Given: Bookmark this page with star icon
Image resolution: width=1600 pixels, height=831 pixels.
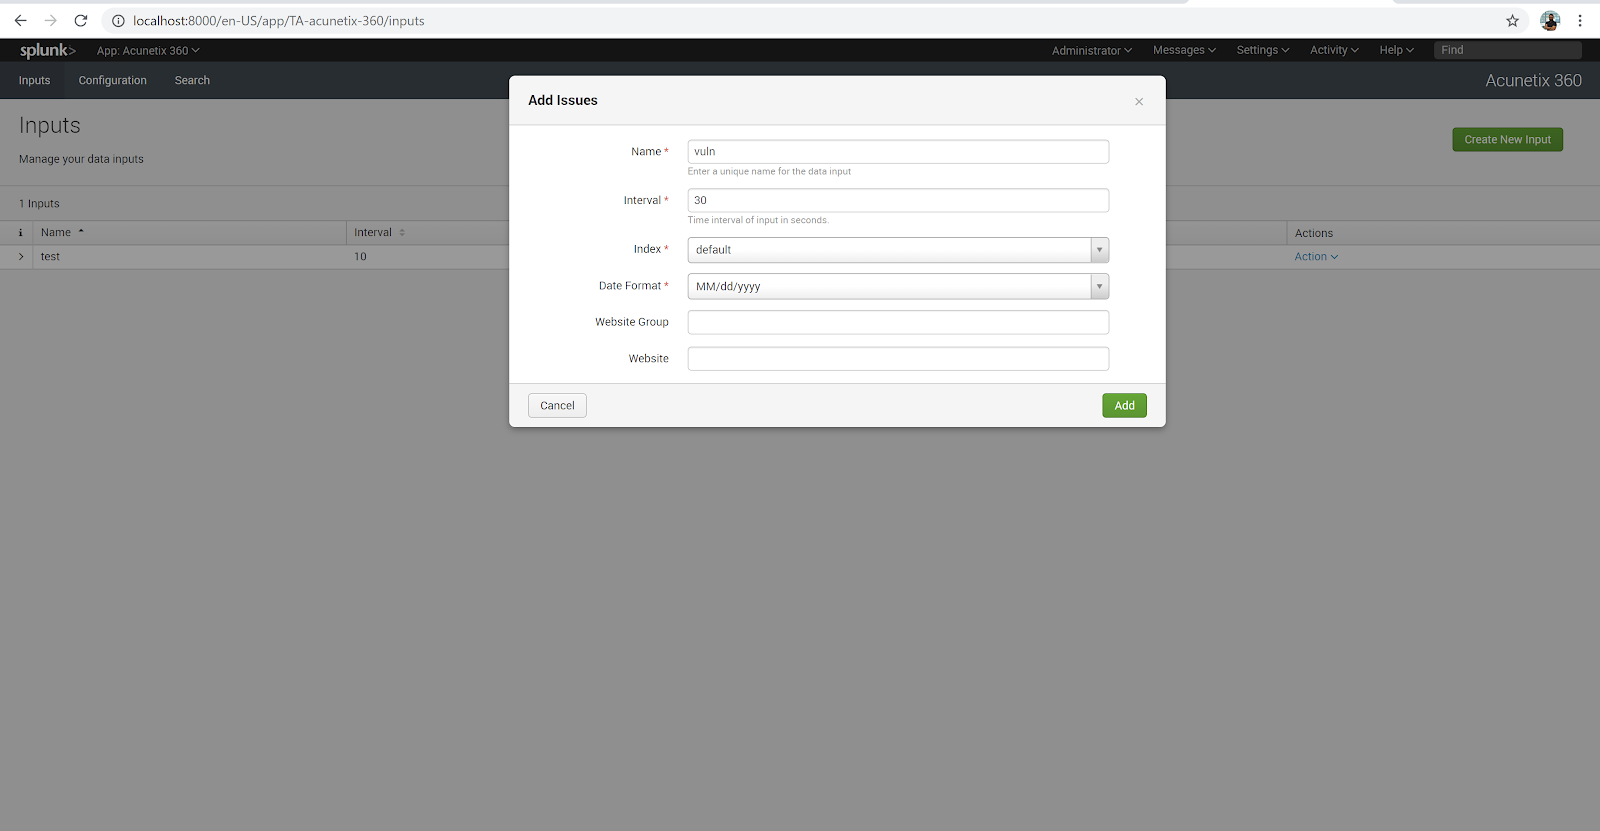Looking at the screenshot, I should [1512, 20].
